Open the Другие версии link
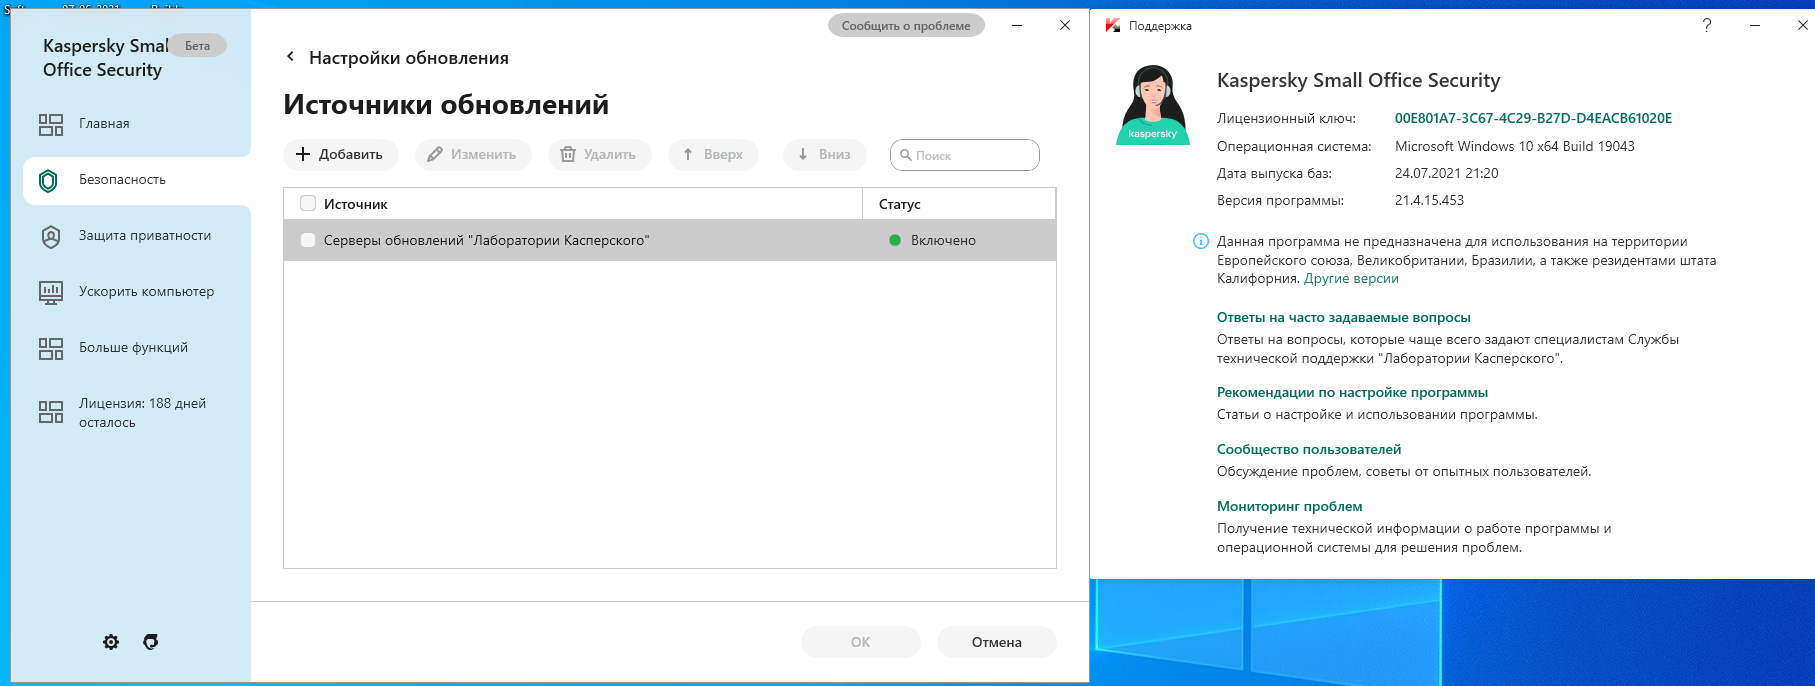The image size is (1815, 686). coord(1351,279)
